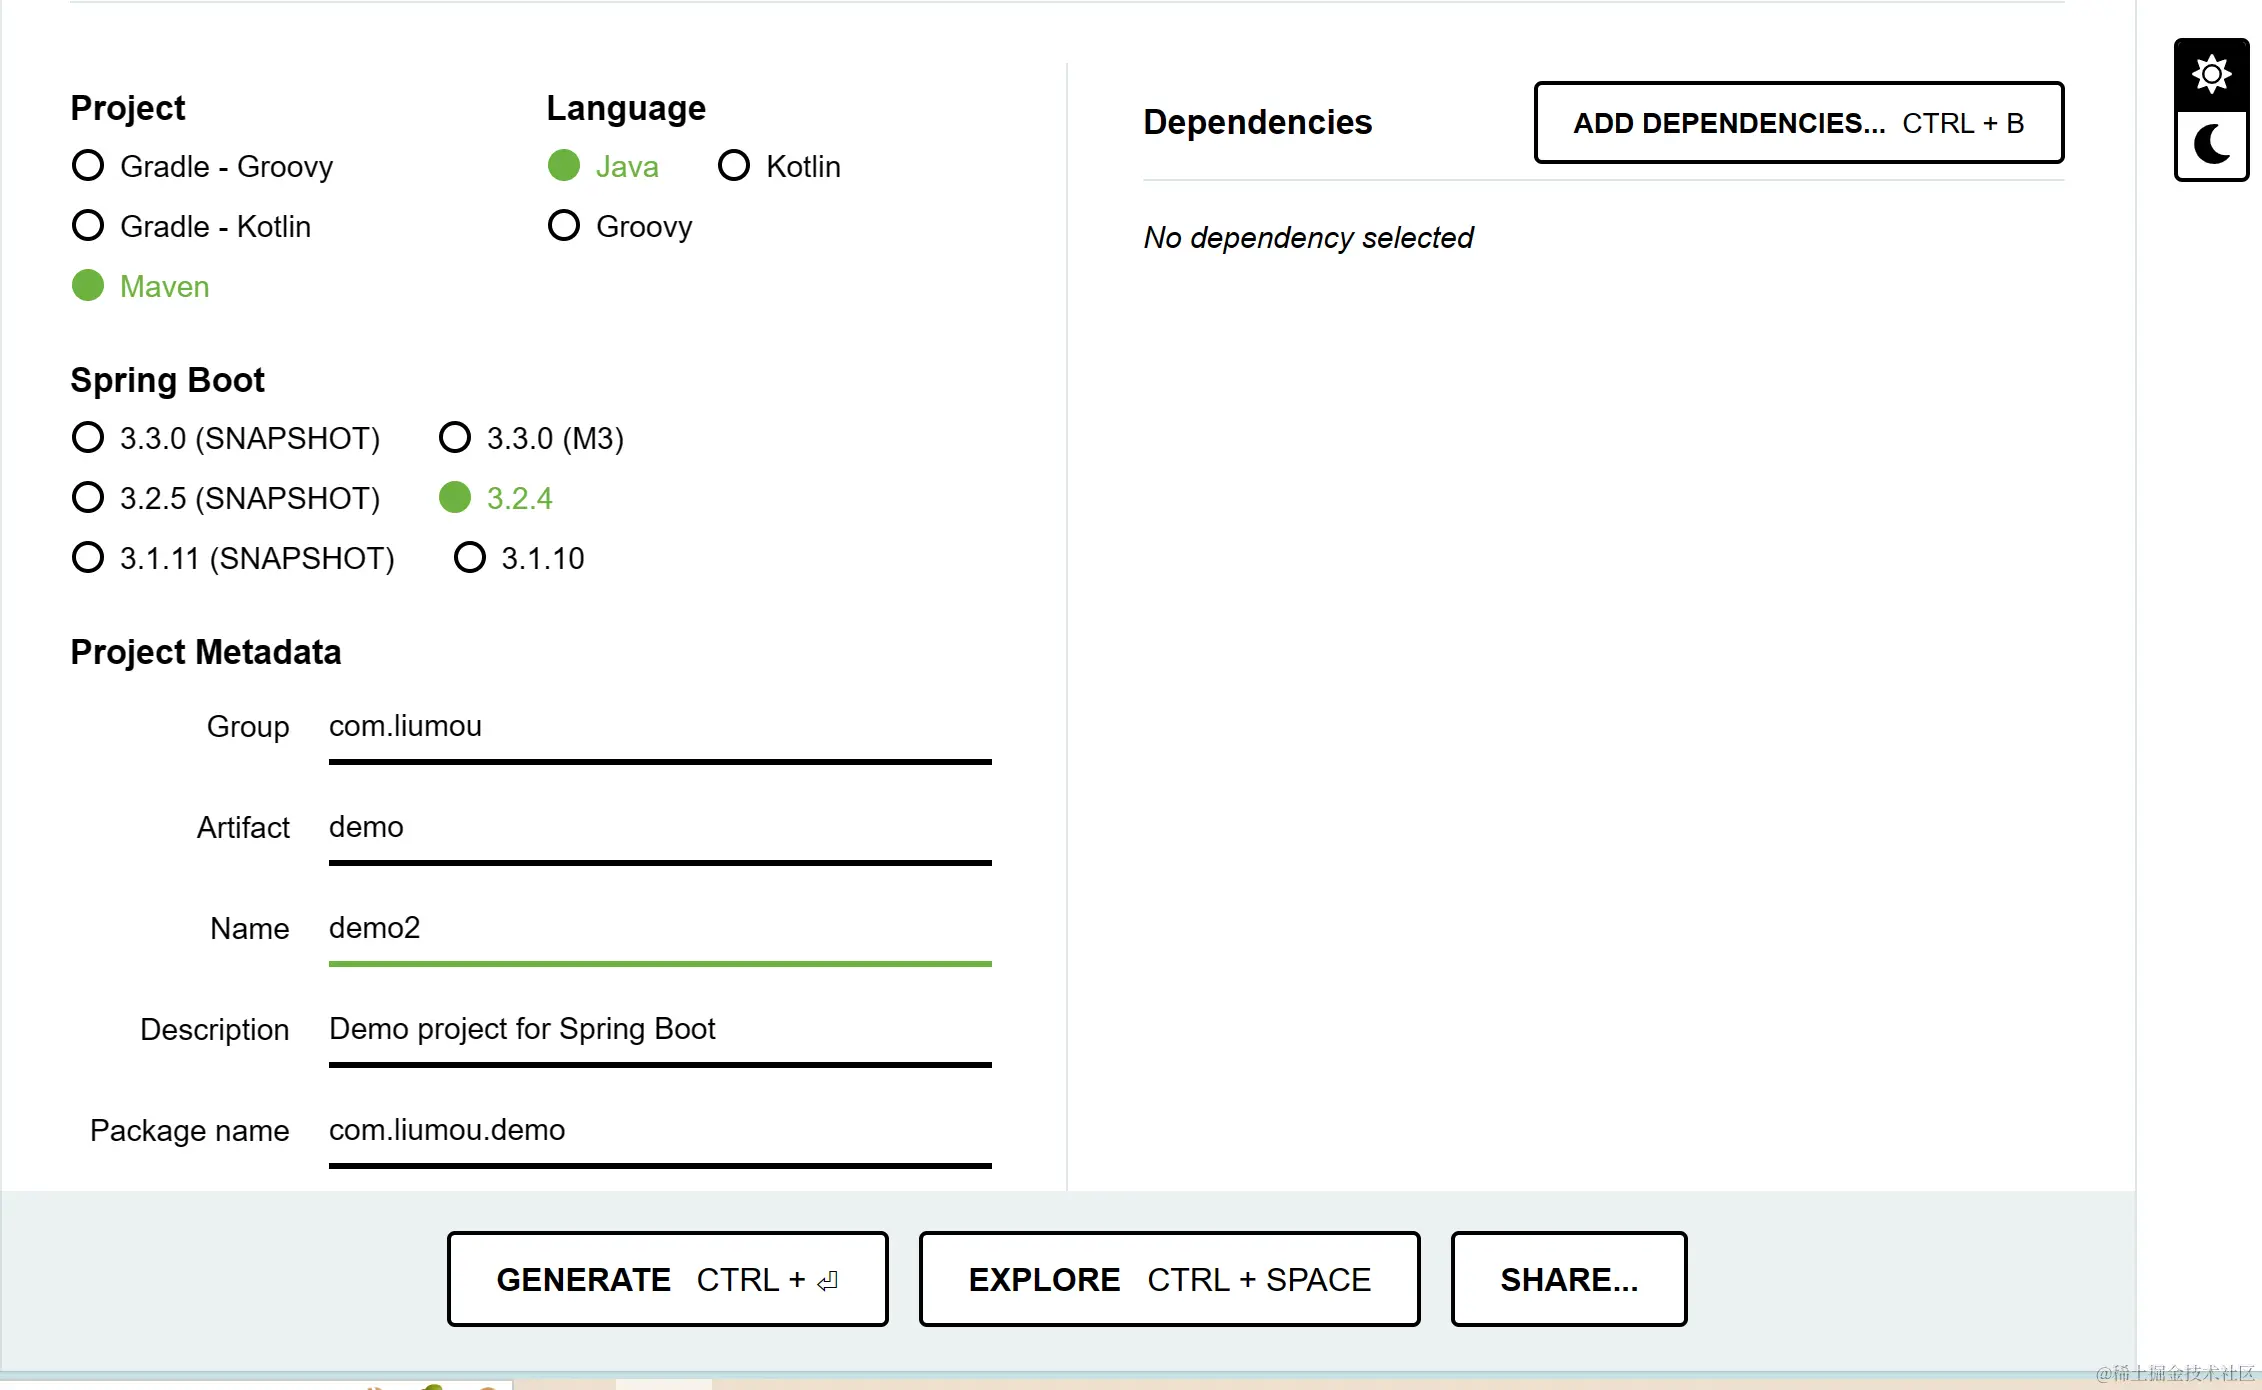
Task: Switch to dark theme moon icon
Action: [x=2211, y=145]
